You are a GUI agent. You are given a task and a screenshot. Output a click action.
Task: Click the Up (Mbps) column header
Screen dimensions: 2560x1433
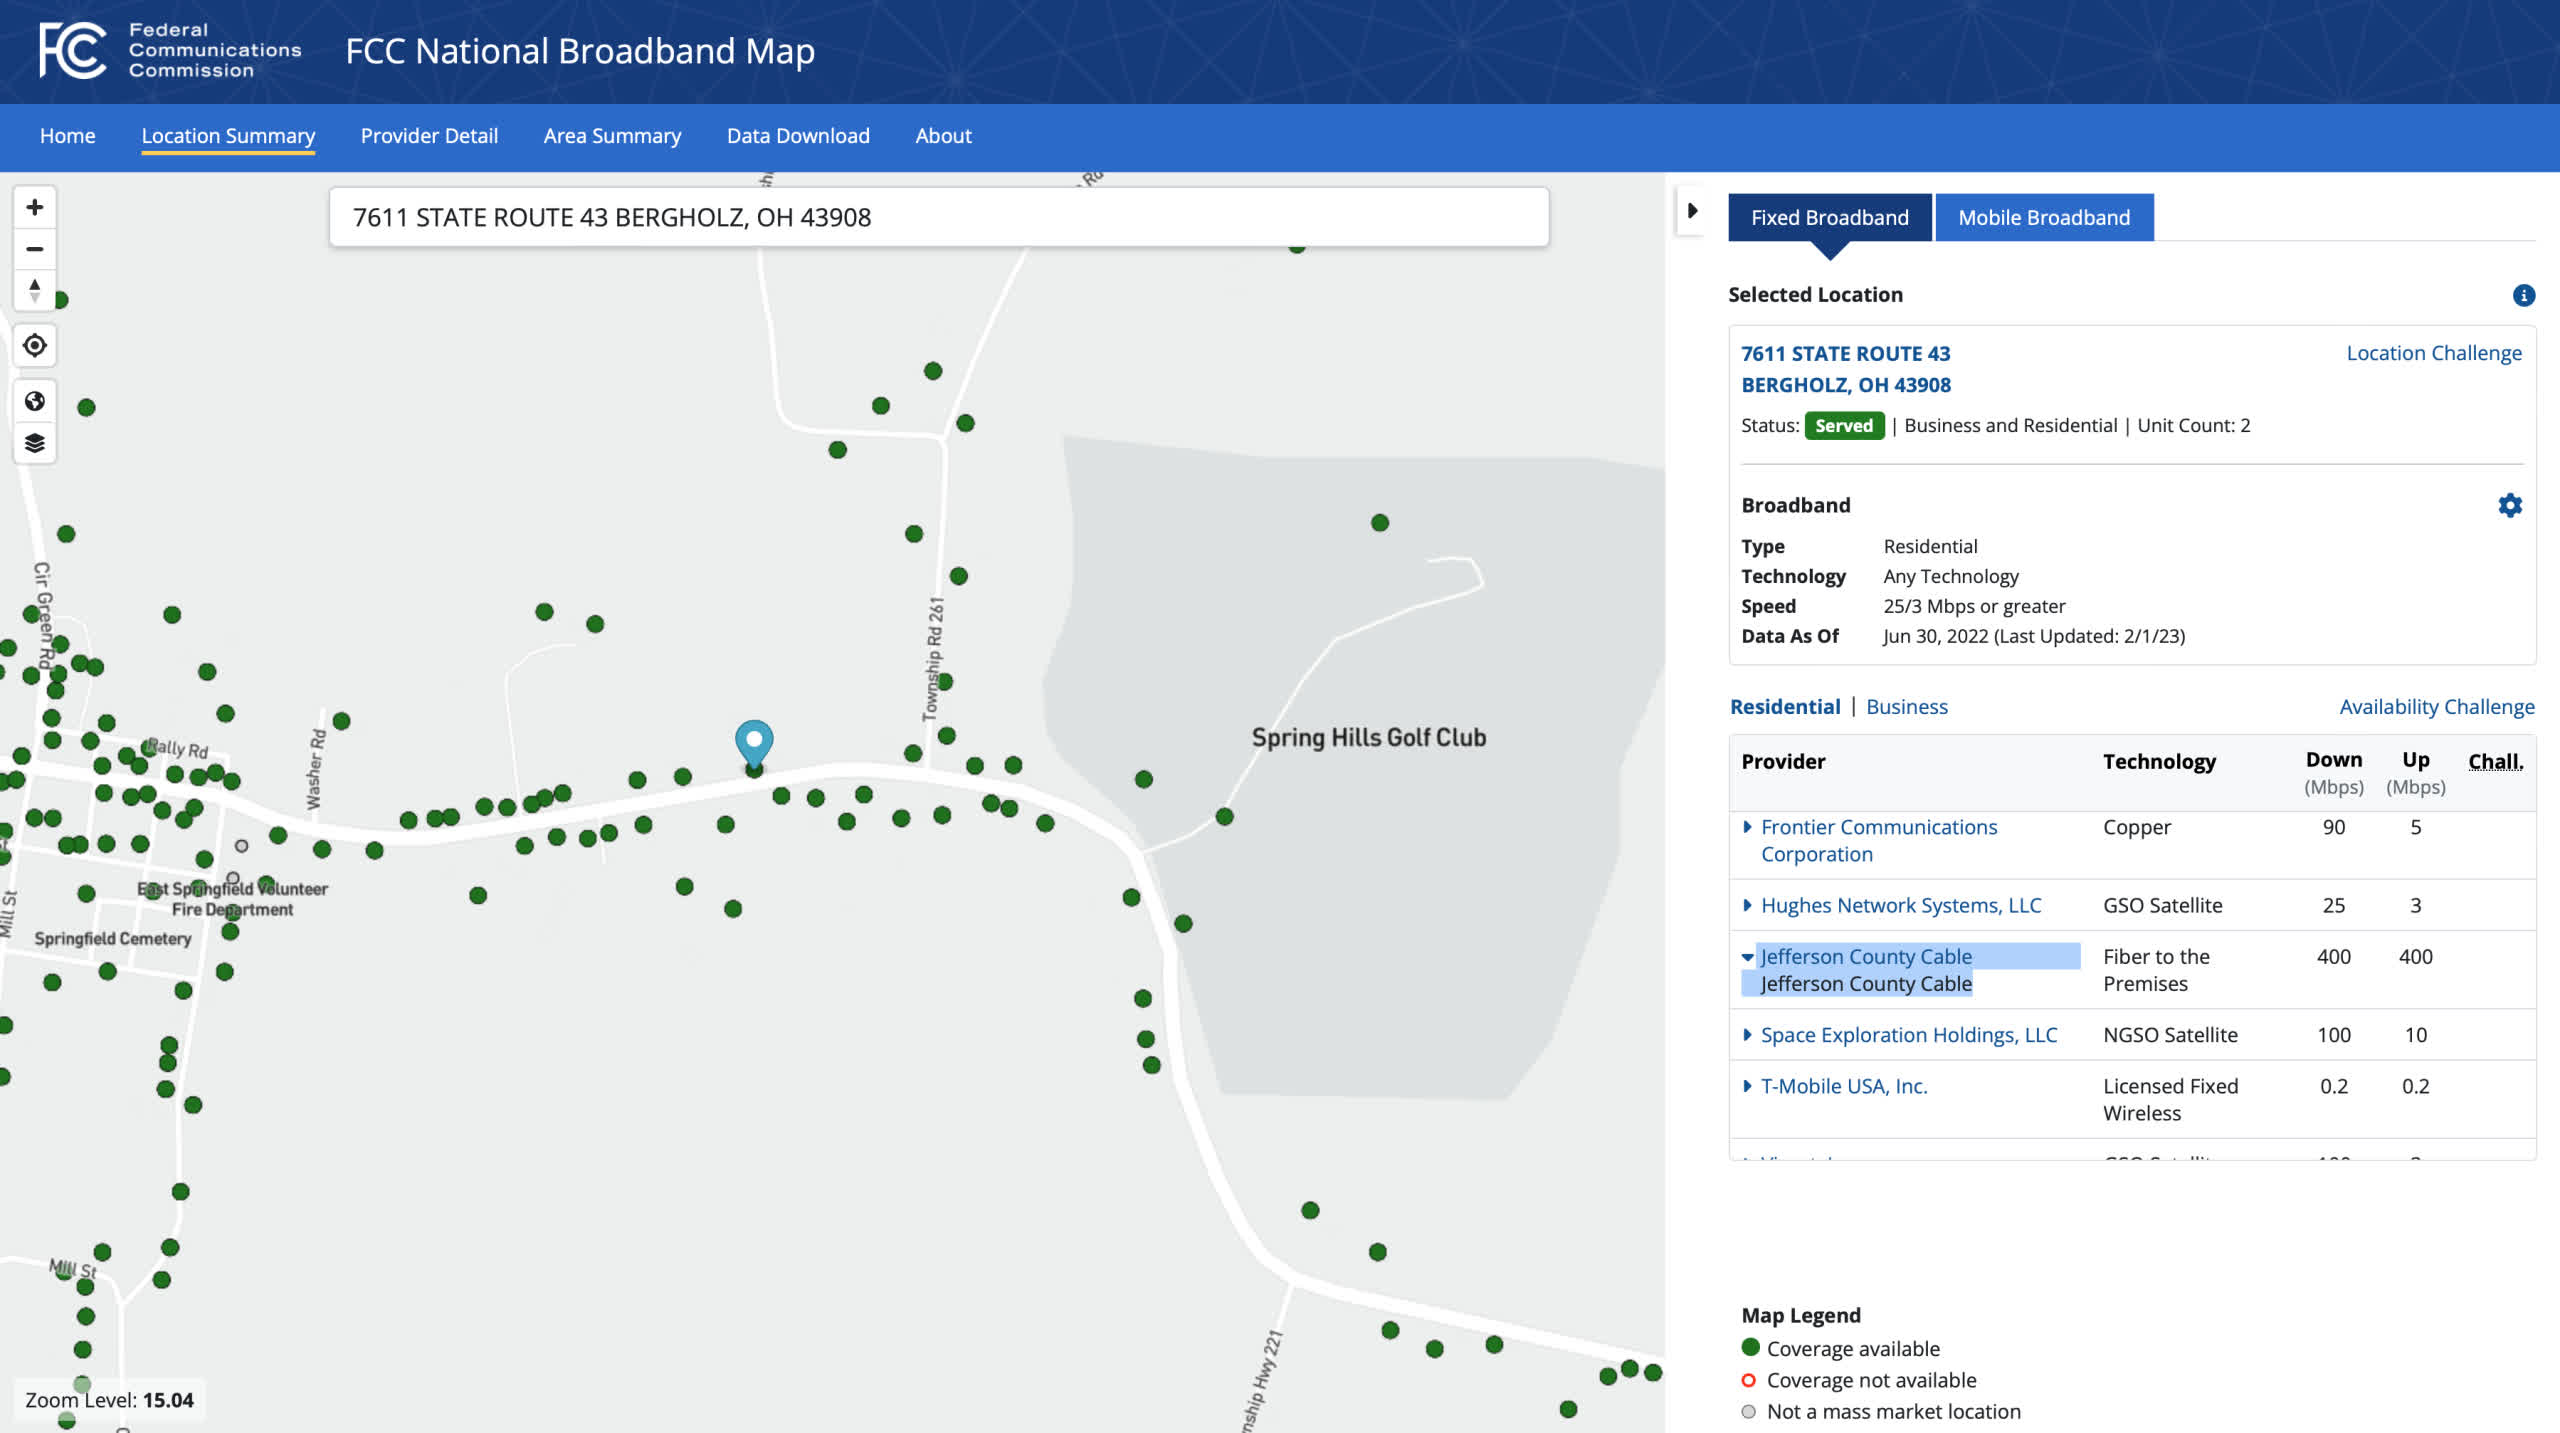tap(2416, 773)
